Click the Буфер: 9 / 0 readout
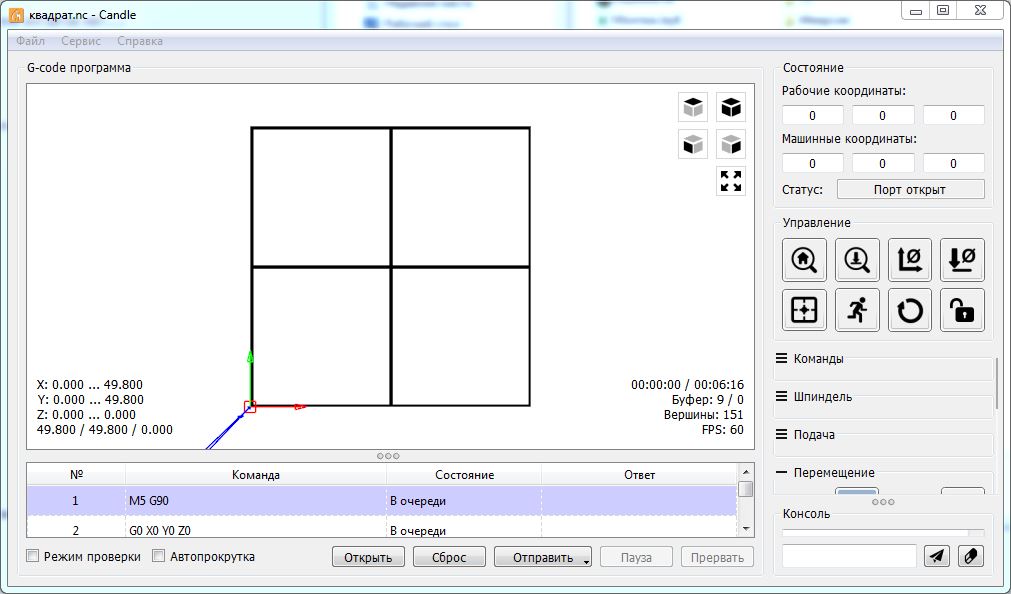The height and width of the screenshot is (594, 1011). pos(707,400)
